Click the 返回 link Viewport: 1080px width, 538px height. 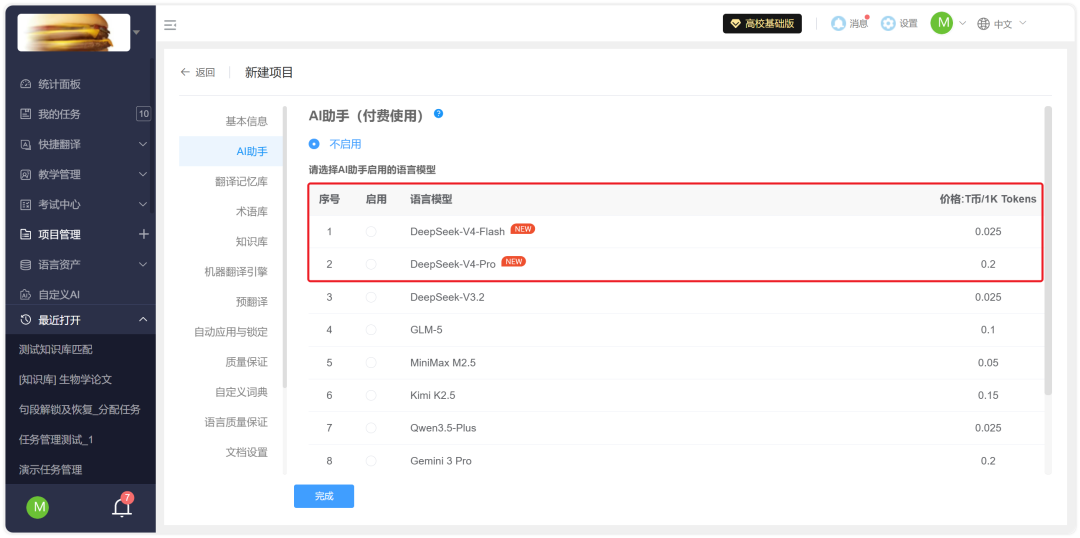coord(205,72)
